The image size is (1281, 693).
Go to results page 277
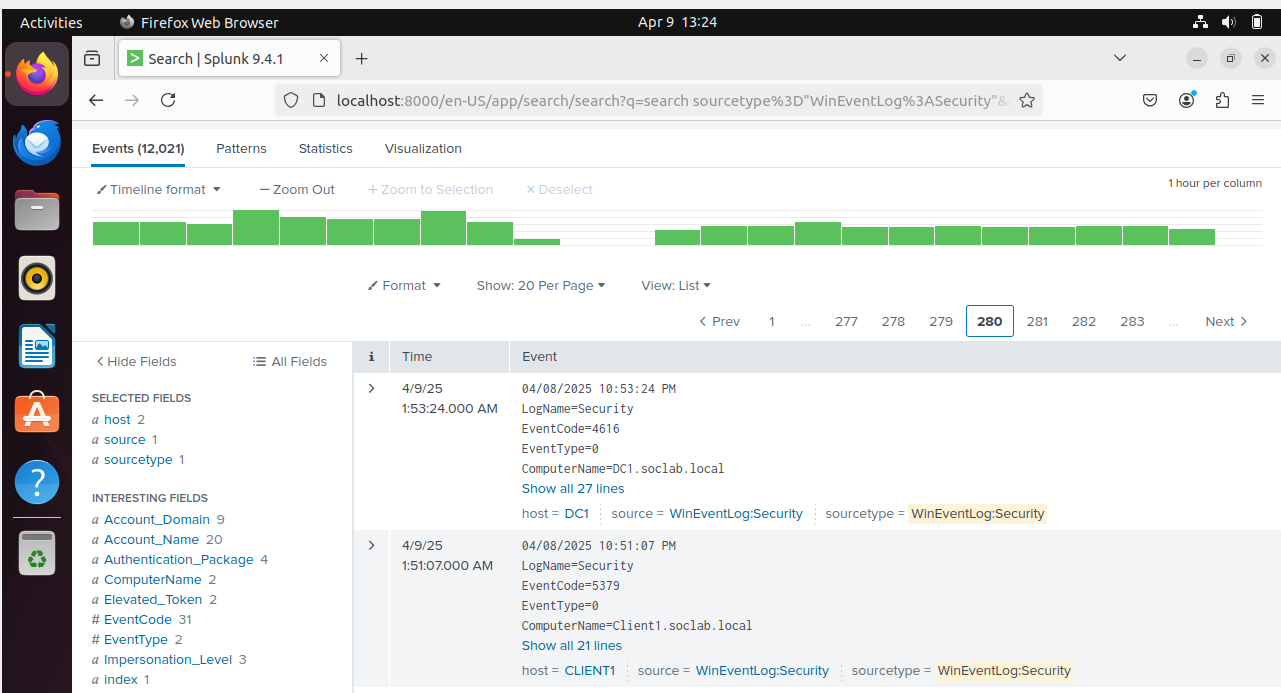tap(846, 321)
